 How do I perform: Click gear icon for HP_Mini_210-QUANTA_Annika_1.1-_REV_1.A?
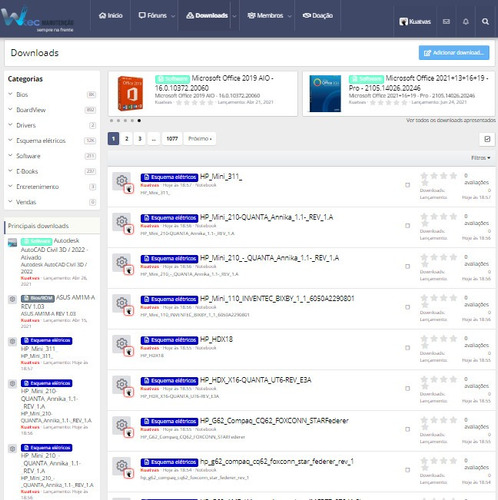(x=121, y=221)
